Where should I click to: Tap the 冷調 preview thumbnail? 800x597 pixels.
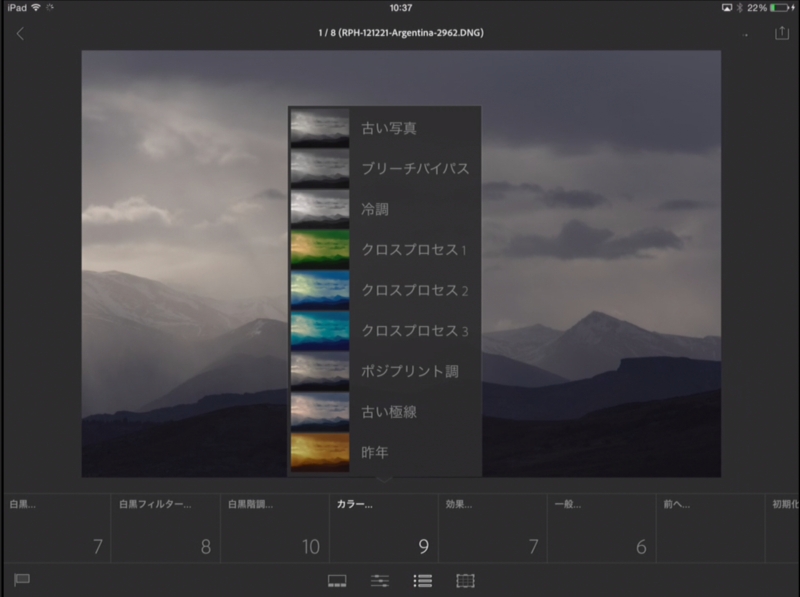(x=320, y=209)
